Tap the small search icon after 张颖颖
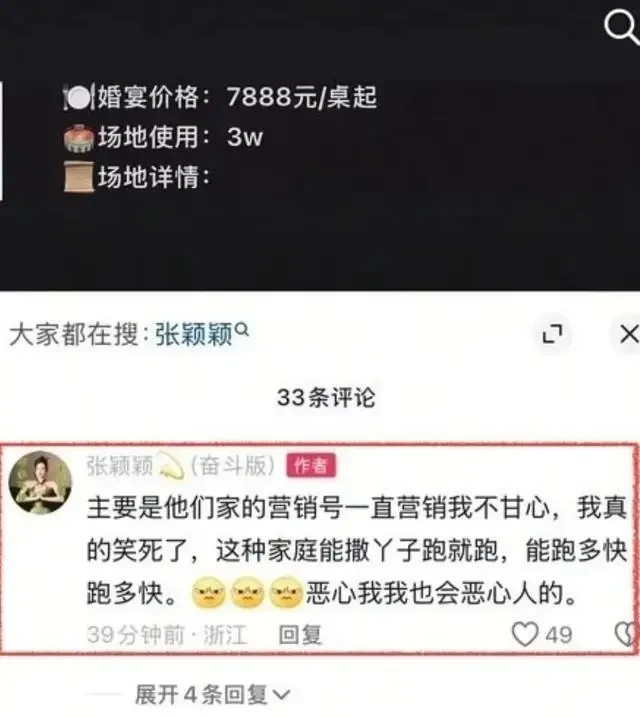The height and width of the screenshot is (718, 640). [x=241, y=329]
